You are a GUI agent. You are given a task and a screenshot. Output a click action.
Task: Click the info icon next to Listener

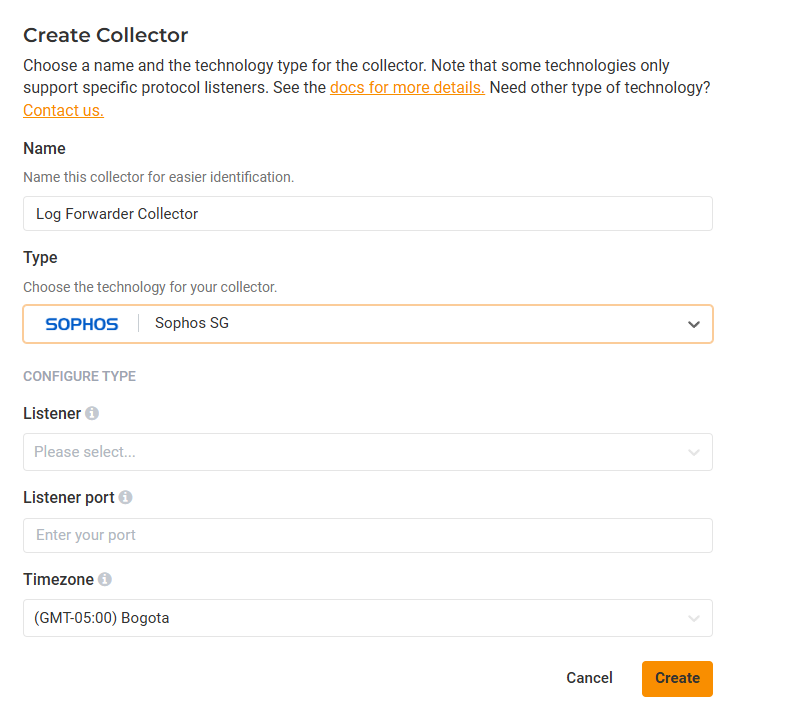pos(92,413)
